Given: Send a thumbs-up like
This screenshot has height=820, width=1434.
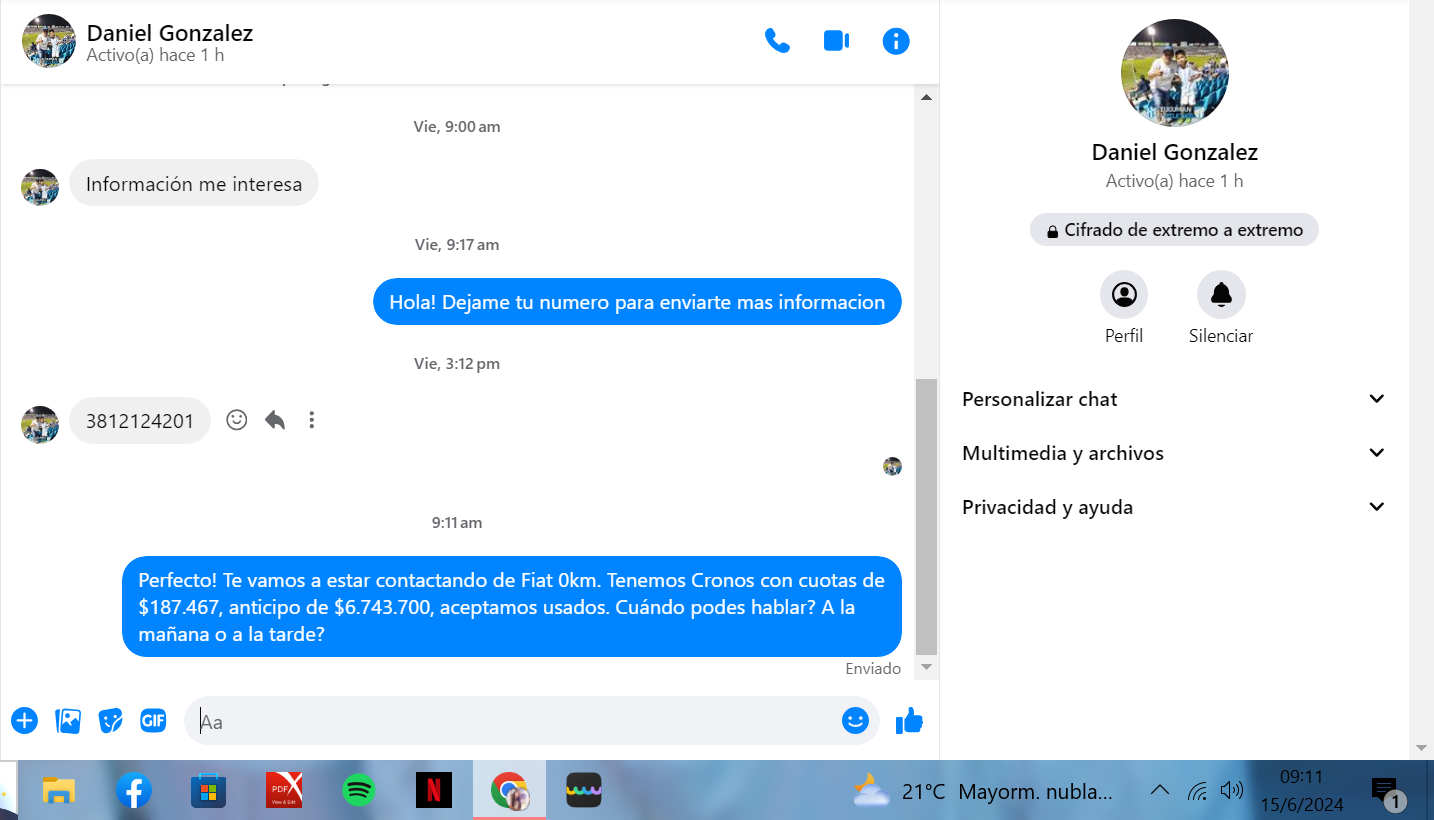Looking at the screenshot, I should pos(909,720).
